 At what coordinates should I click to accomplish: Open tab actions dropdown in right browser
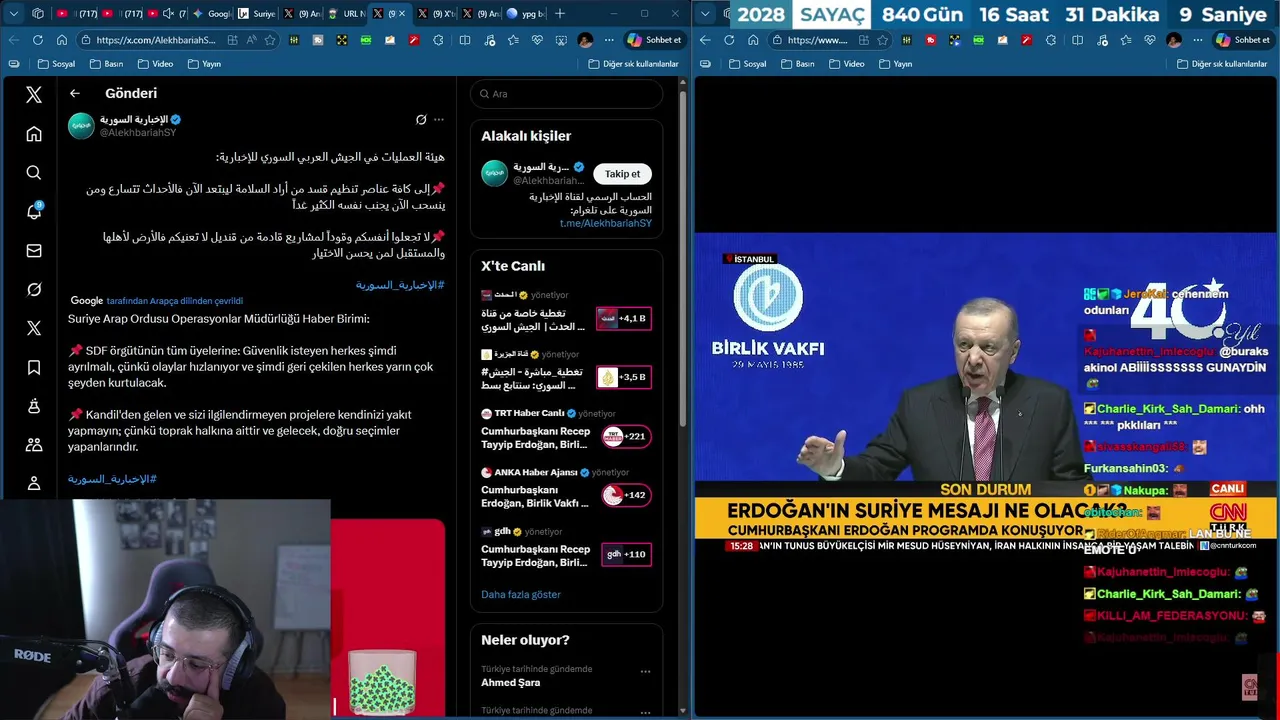(707, 14)
